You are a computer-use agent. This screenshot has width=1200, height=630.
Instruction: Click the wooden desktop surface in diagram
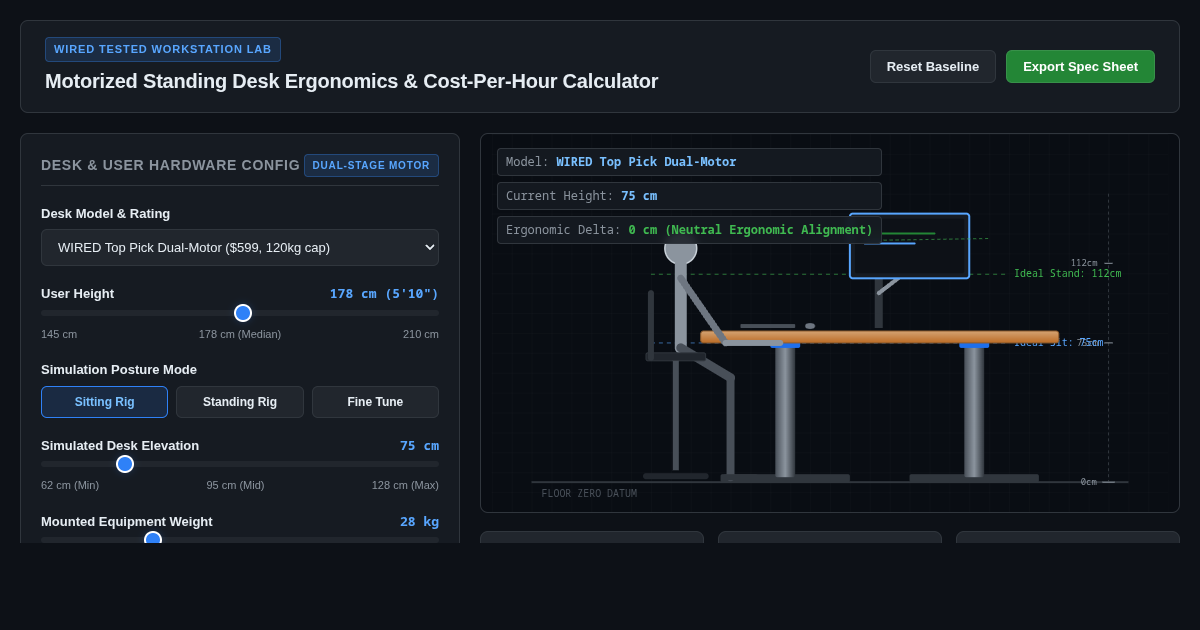point(879,337)
